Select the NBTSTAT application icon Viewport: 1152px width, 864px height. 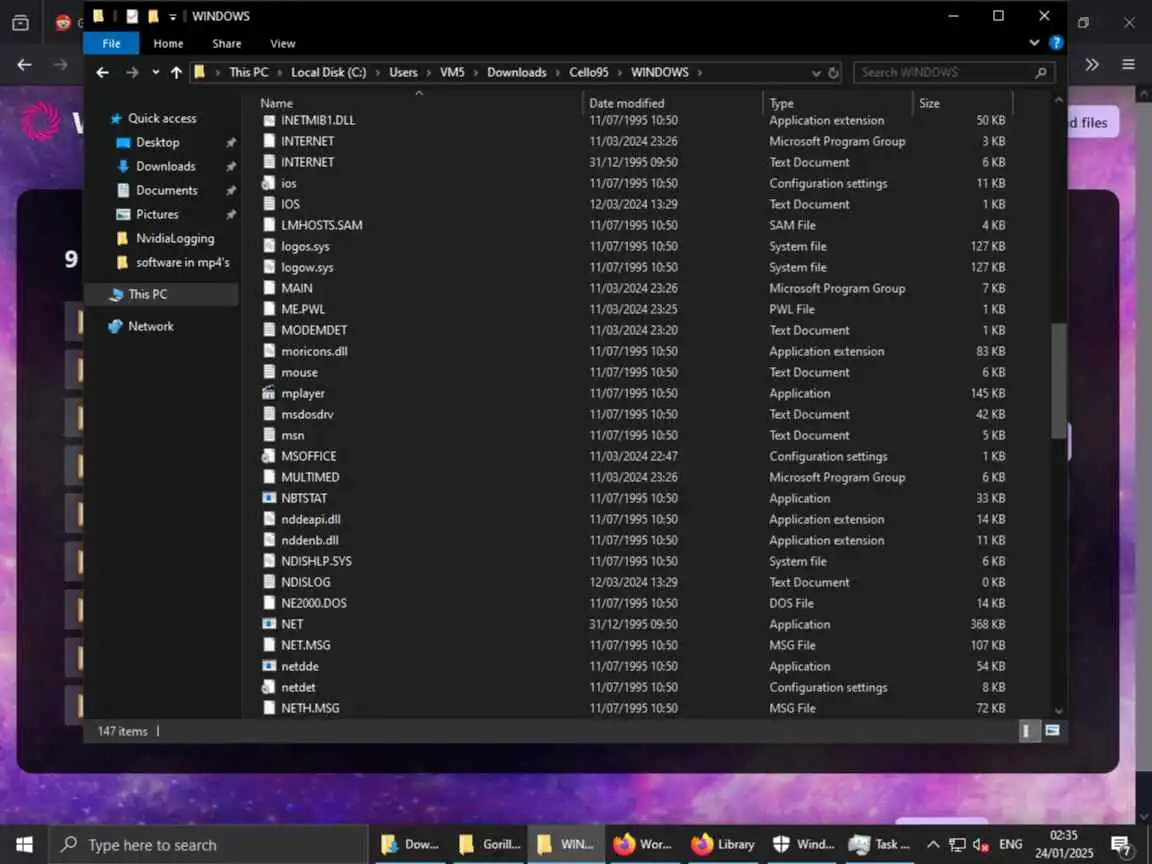click(x=269, y=498)
